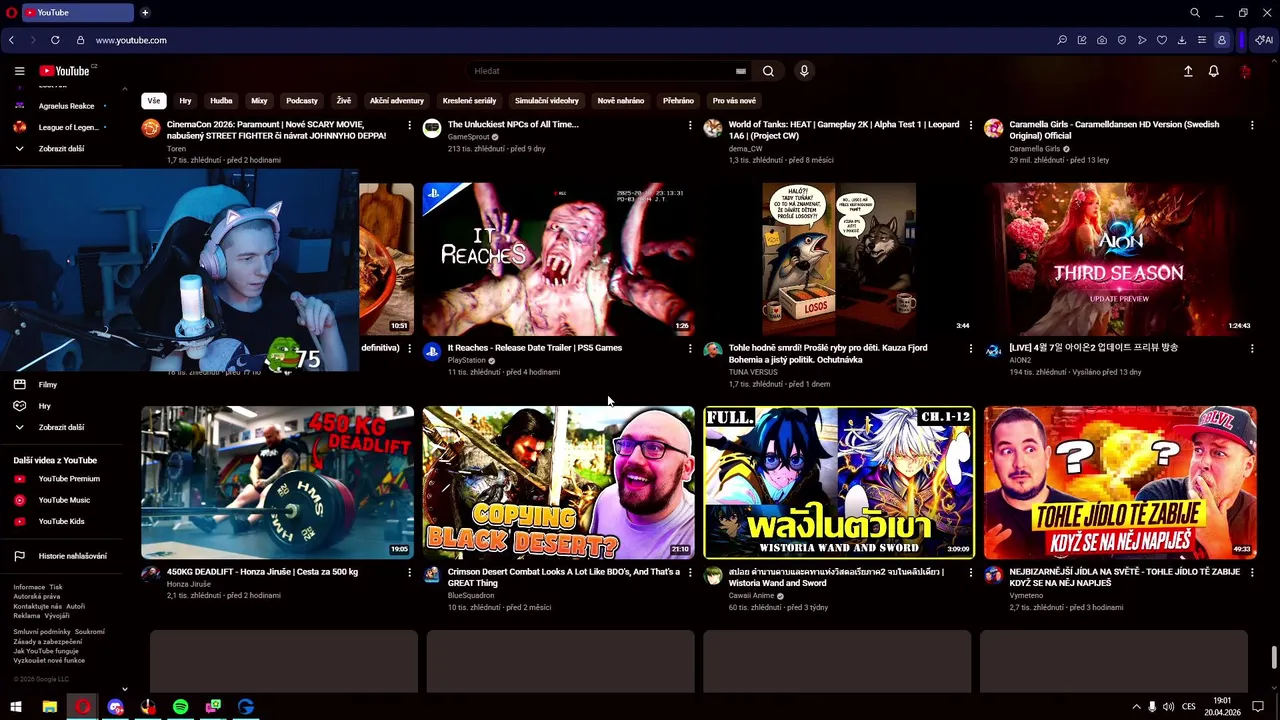Open the on-screen keyboard icon in search box

[x=740, y=71]
